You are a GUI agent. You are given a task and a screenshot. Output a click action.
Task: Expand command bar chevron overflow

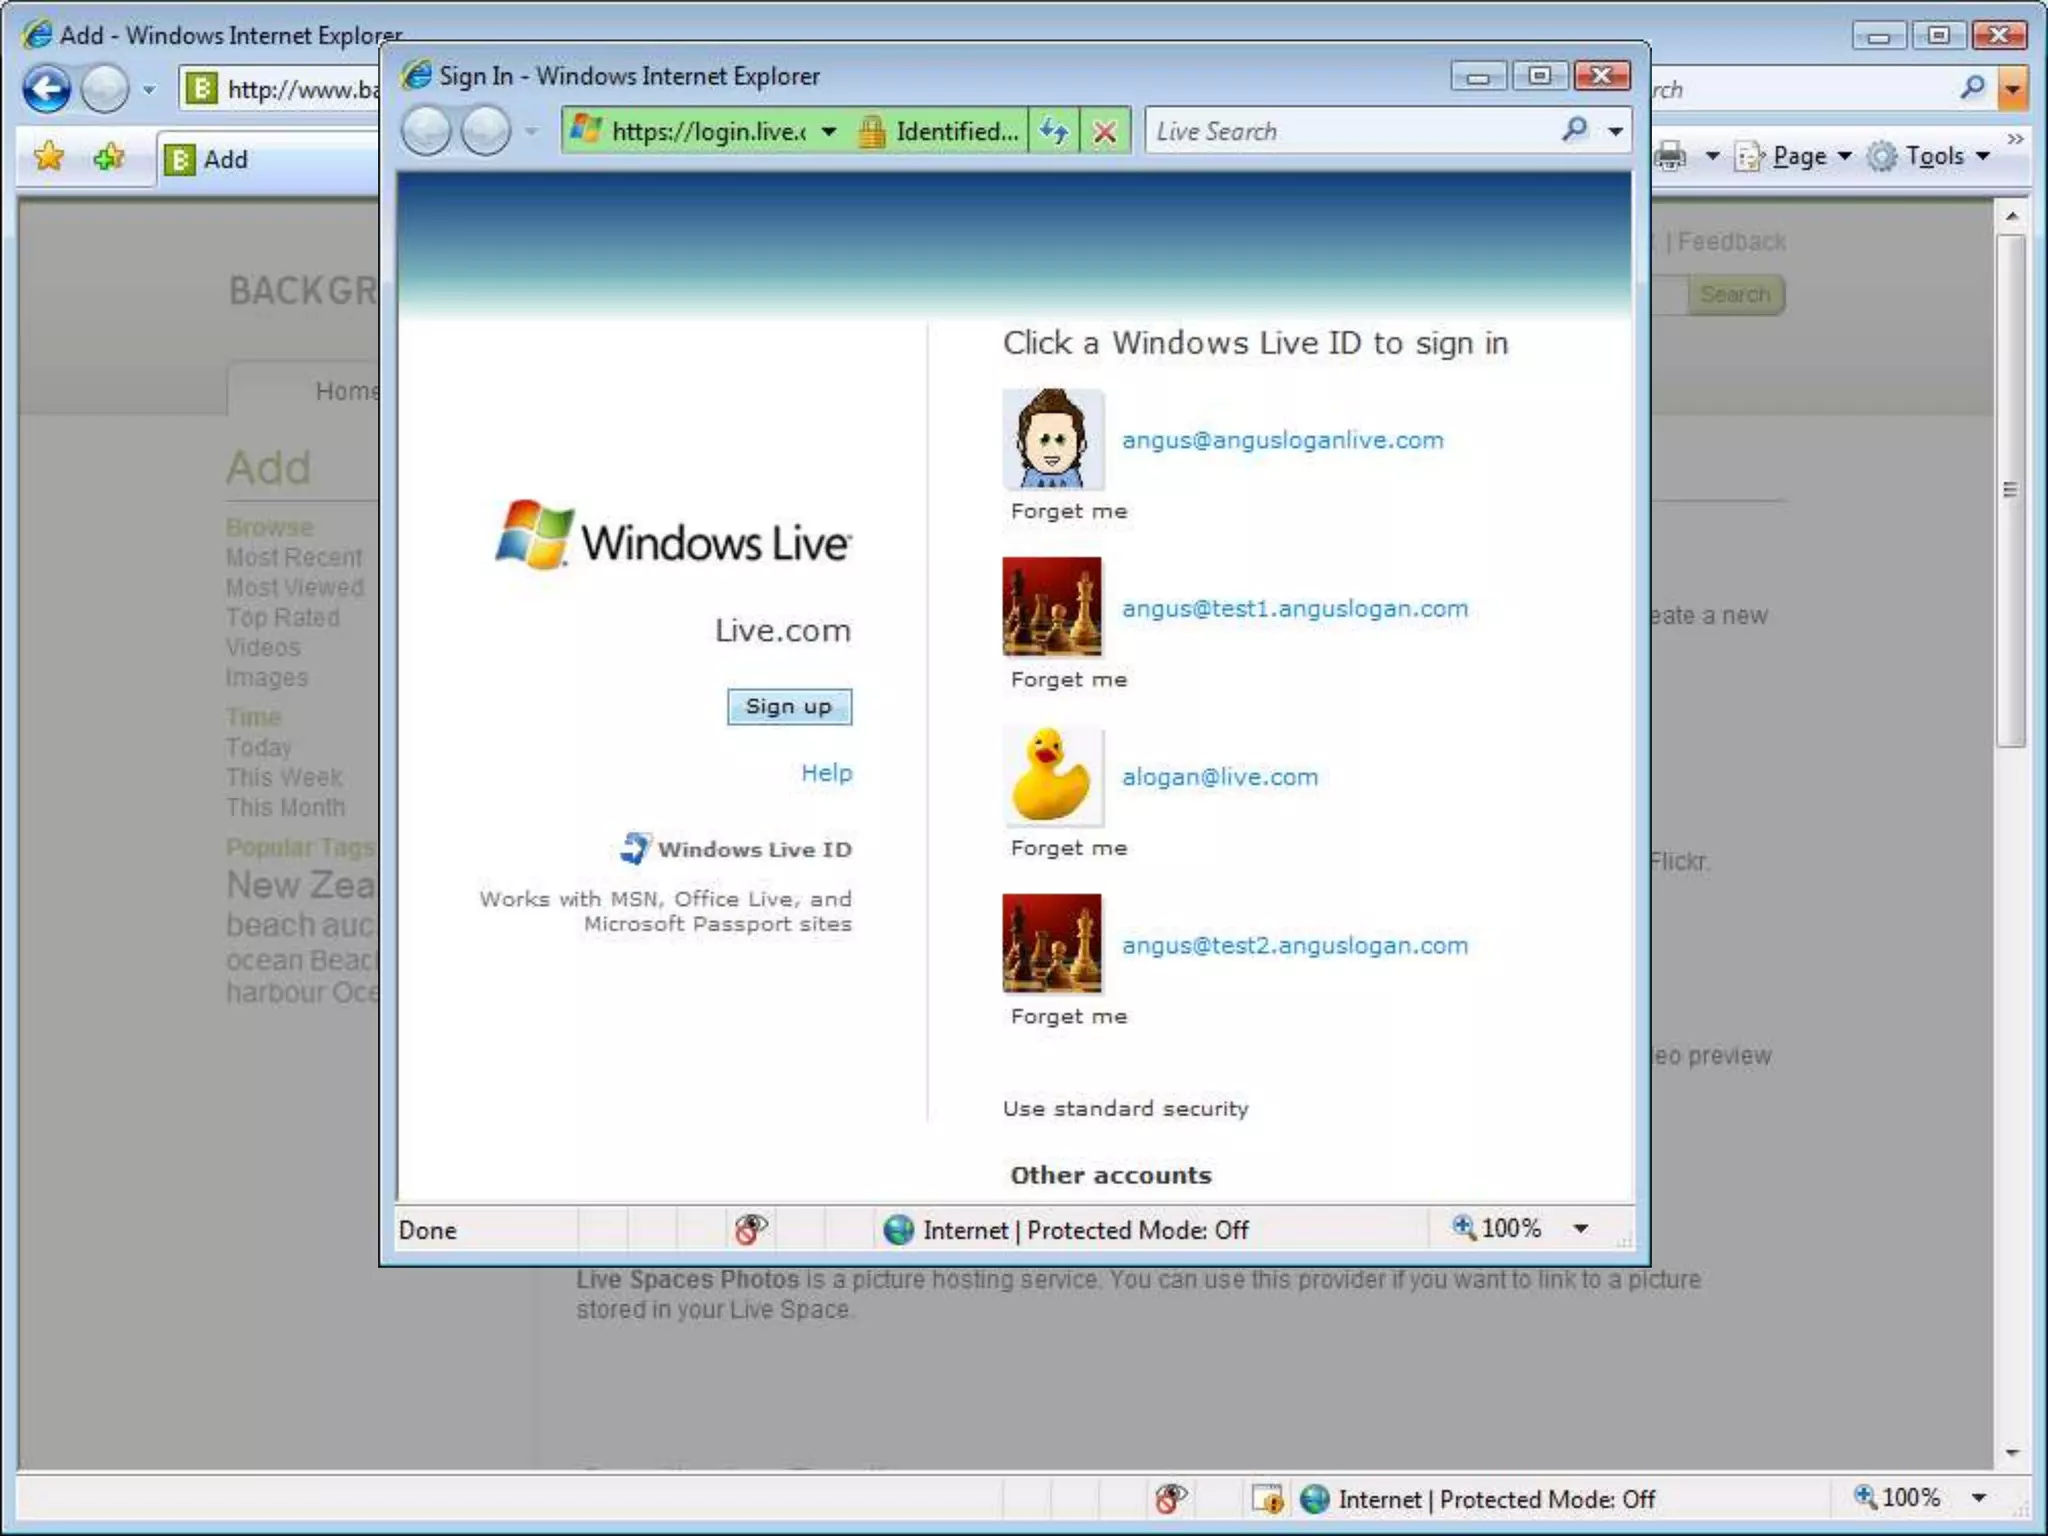click(2015, 139)
